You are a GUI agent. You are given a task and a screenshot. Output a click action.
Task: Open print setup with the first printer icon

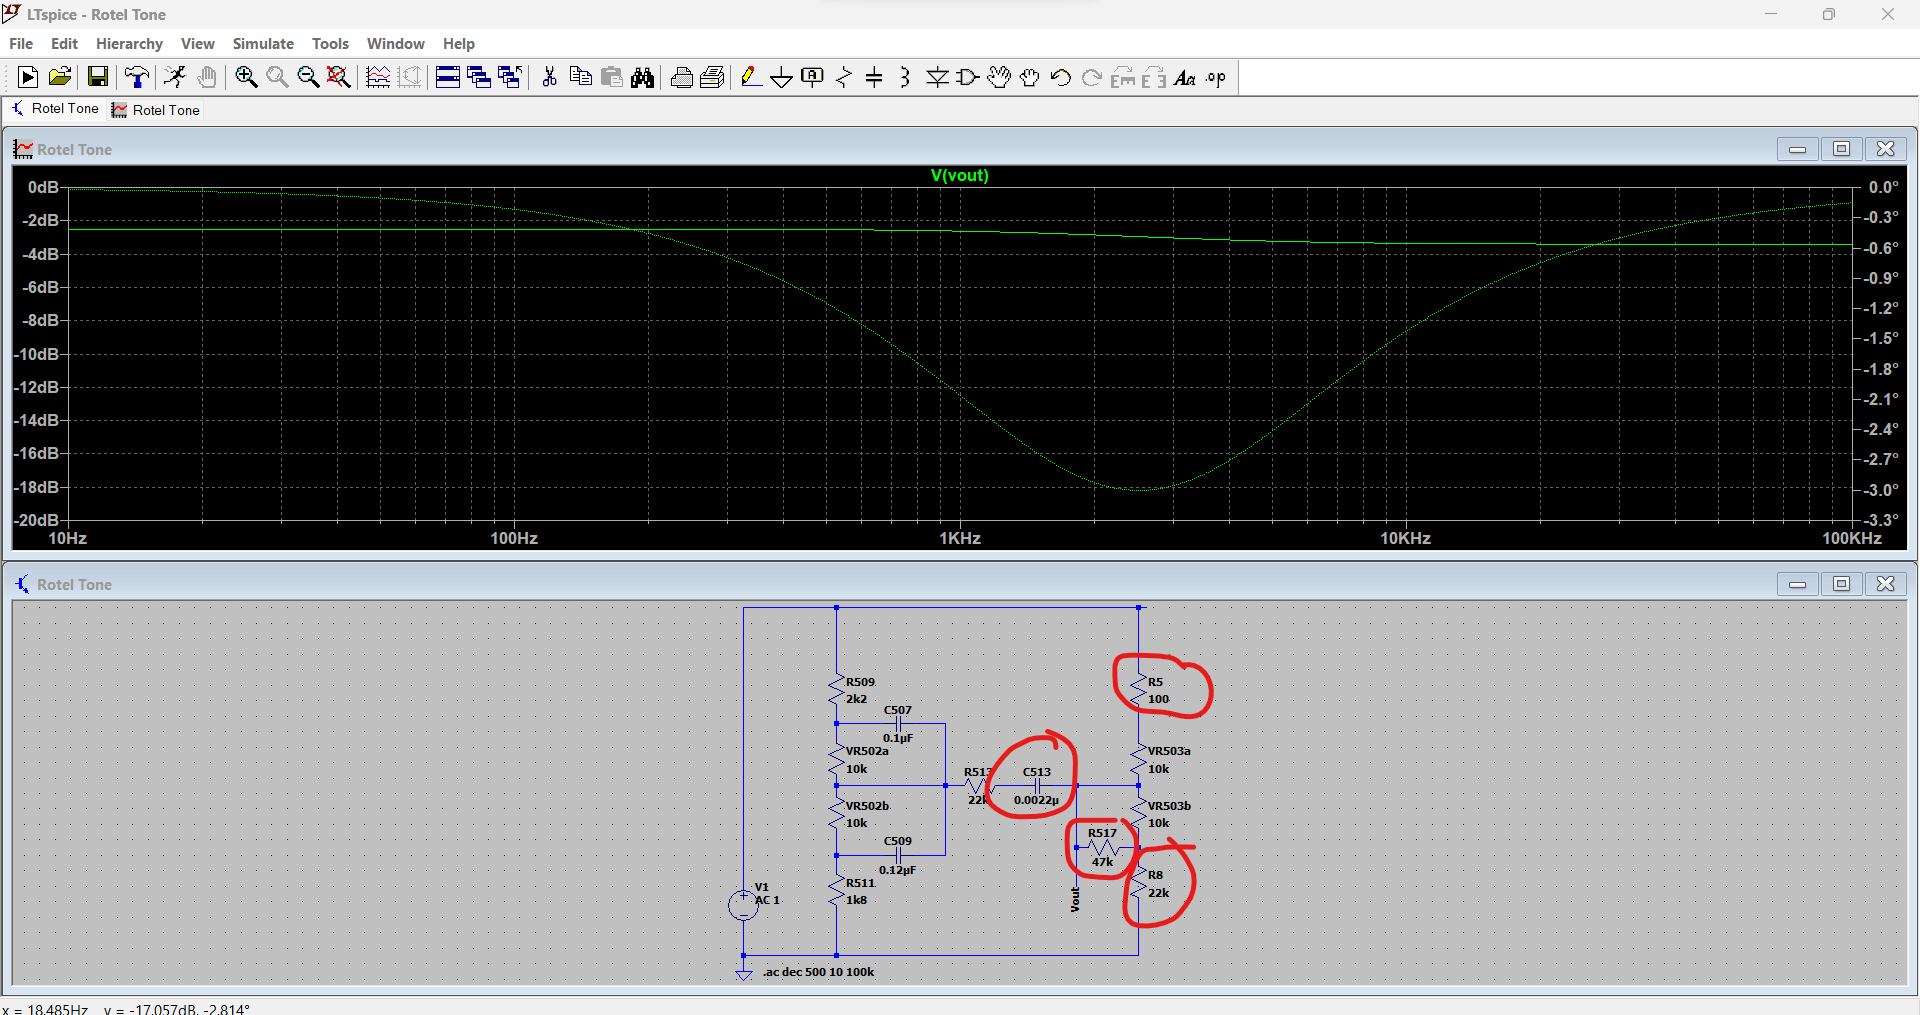(x=682, y=77)
